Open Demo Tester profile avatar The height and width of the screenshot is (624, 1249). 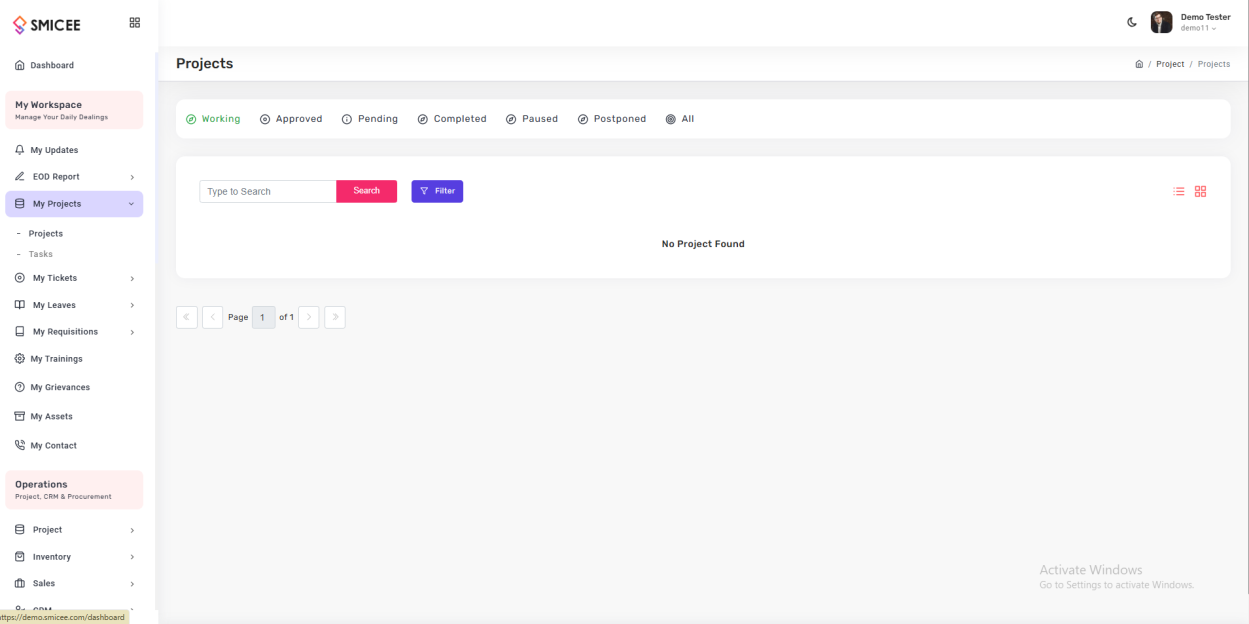tap(1161, 22)
